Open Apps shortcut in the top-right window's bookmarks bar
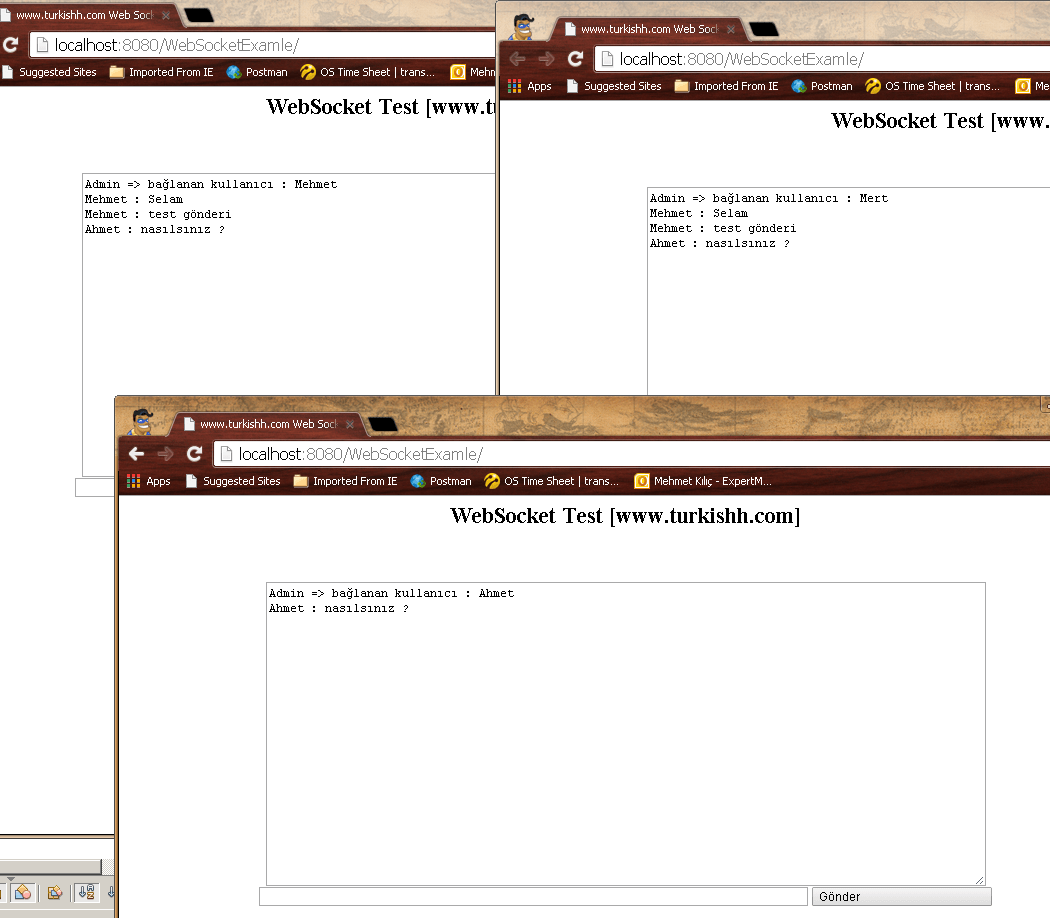 (529, 86)
